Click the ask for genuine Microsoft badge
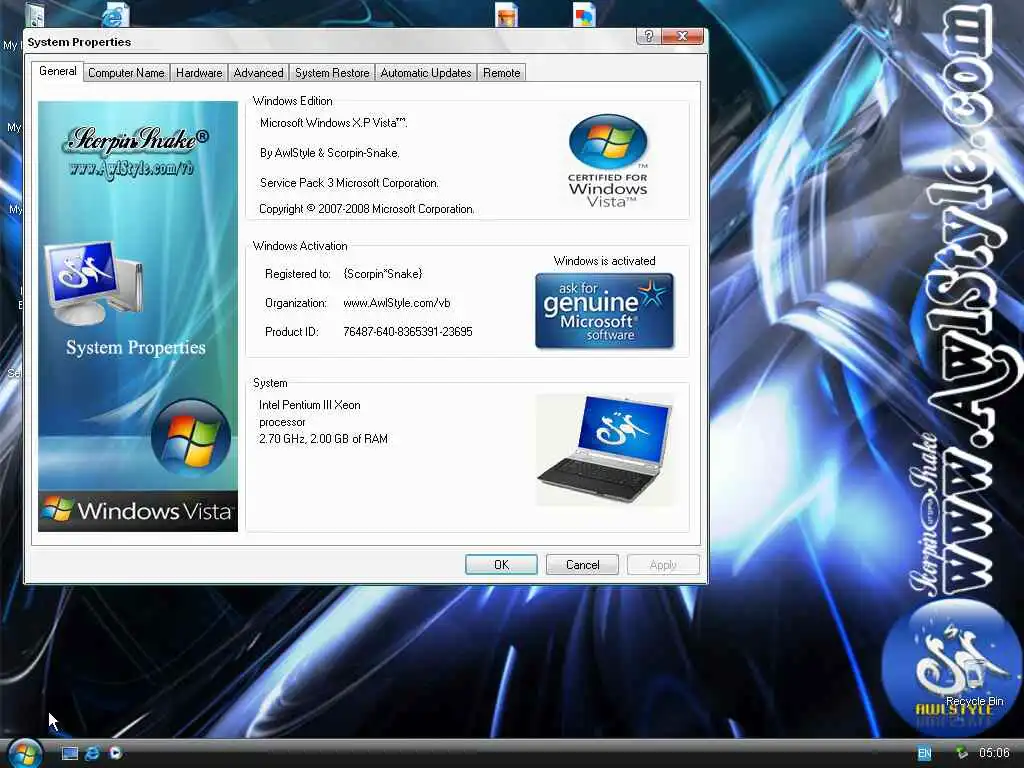The image size is (1024, 768). tap(604, 310)
